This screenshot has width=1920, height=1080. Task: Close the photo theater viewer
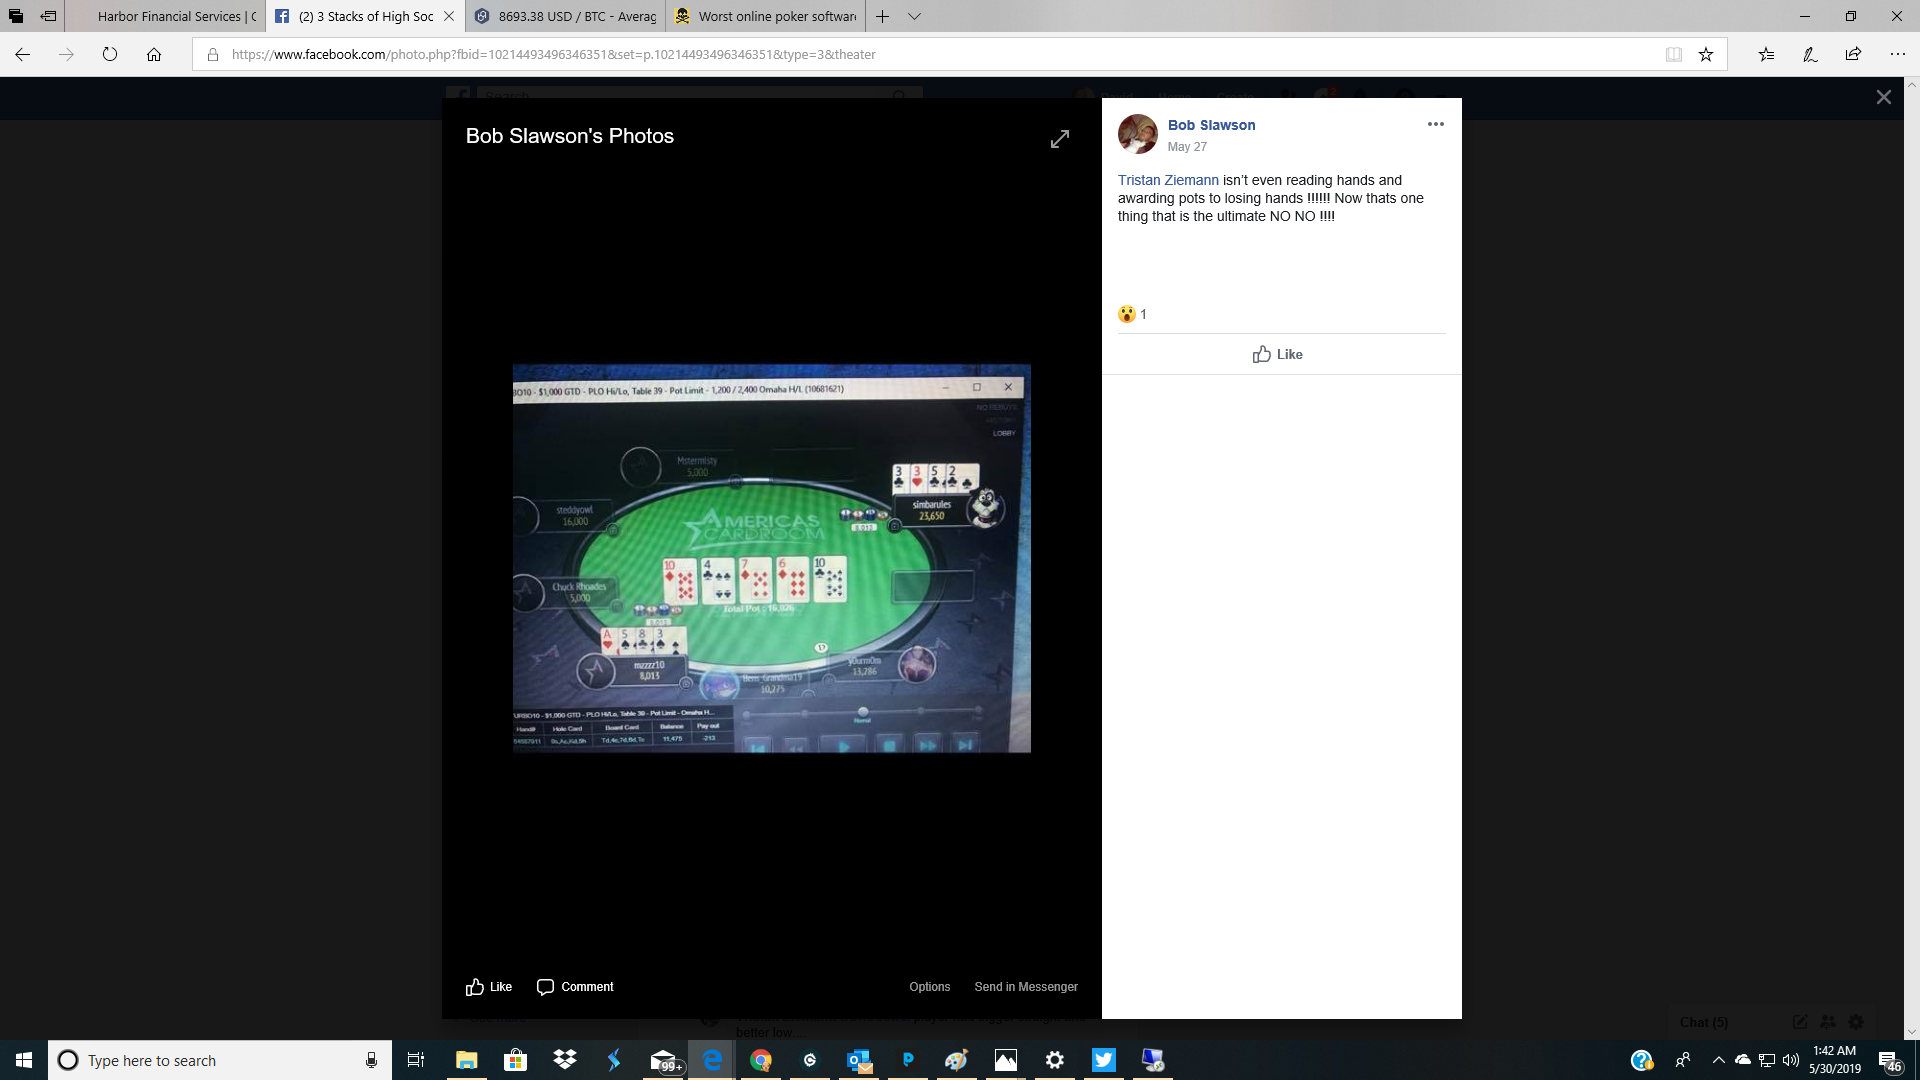pyautogui.click(x=1884, y=97)
